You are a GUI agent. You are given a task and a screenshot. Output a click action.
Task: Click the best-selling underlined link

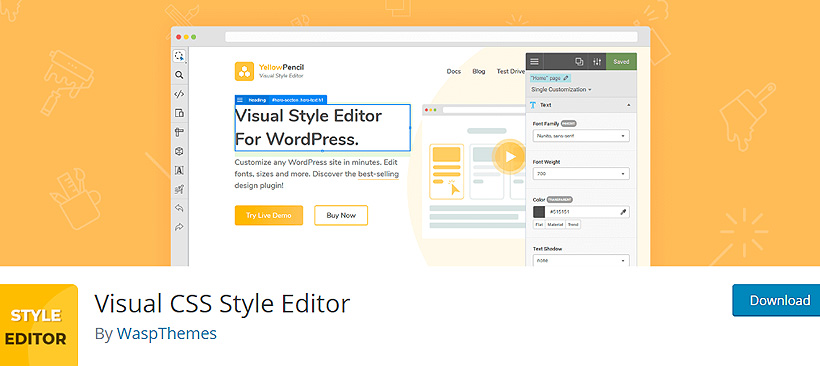tap(379, 174)
